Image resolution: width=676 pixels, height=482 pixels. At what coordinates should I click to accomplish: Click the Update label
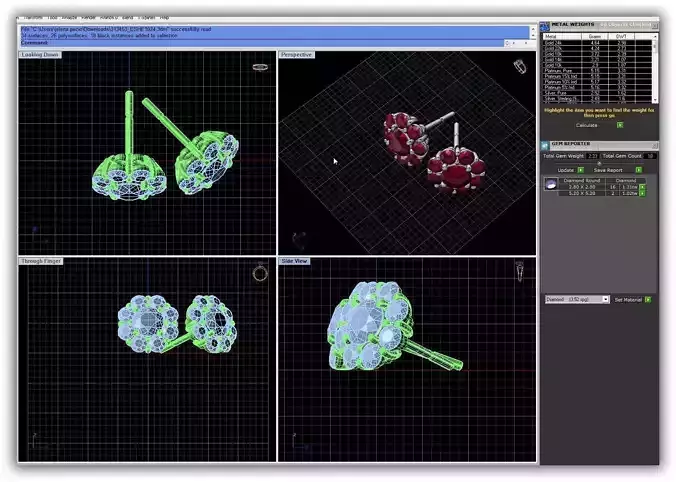[566, 170]
